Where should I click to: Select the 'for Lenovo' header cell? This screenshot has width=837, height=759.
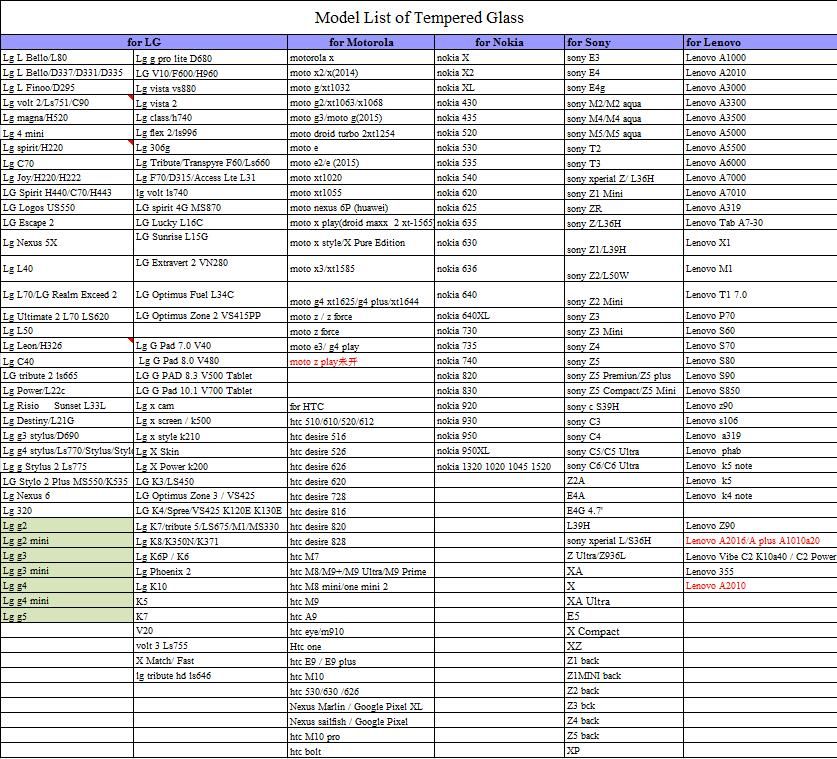760,42
